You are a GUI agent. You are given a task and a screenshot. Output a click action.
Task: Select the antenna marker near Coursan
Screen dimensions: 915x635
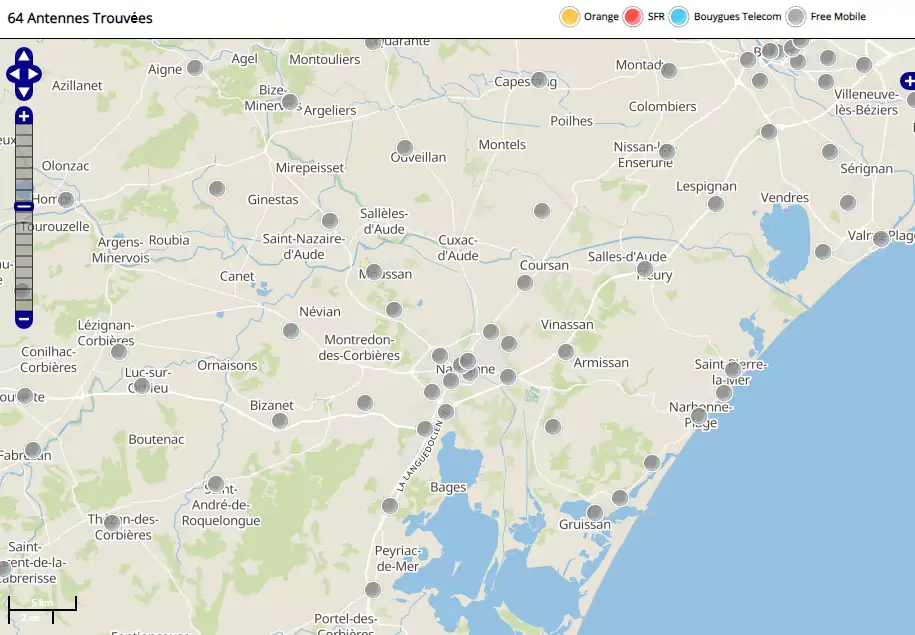[525, 283]
